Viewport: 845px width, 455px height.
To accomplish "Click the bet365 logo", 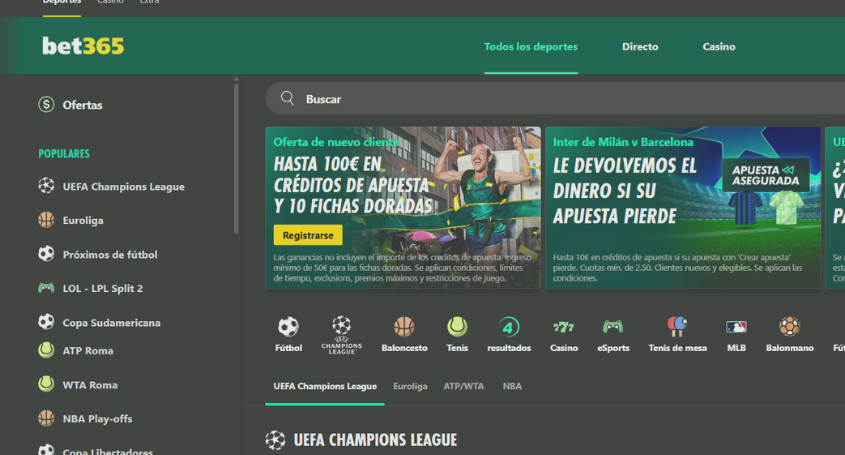I will click(83, 46).
